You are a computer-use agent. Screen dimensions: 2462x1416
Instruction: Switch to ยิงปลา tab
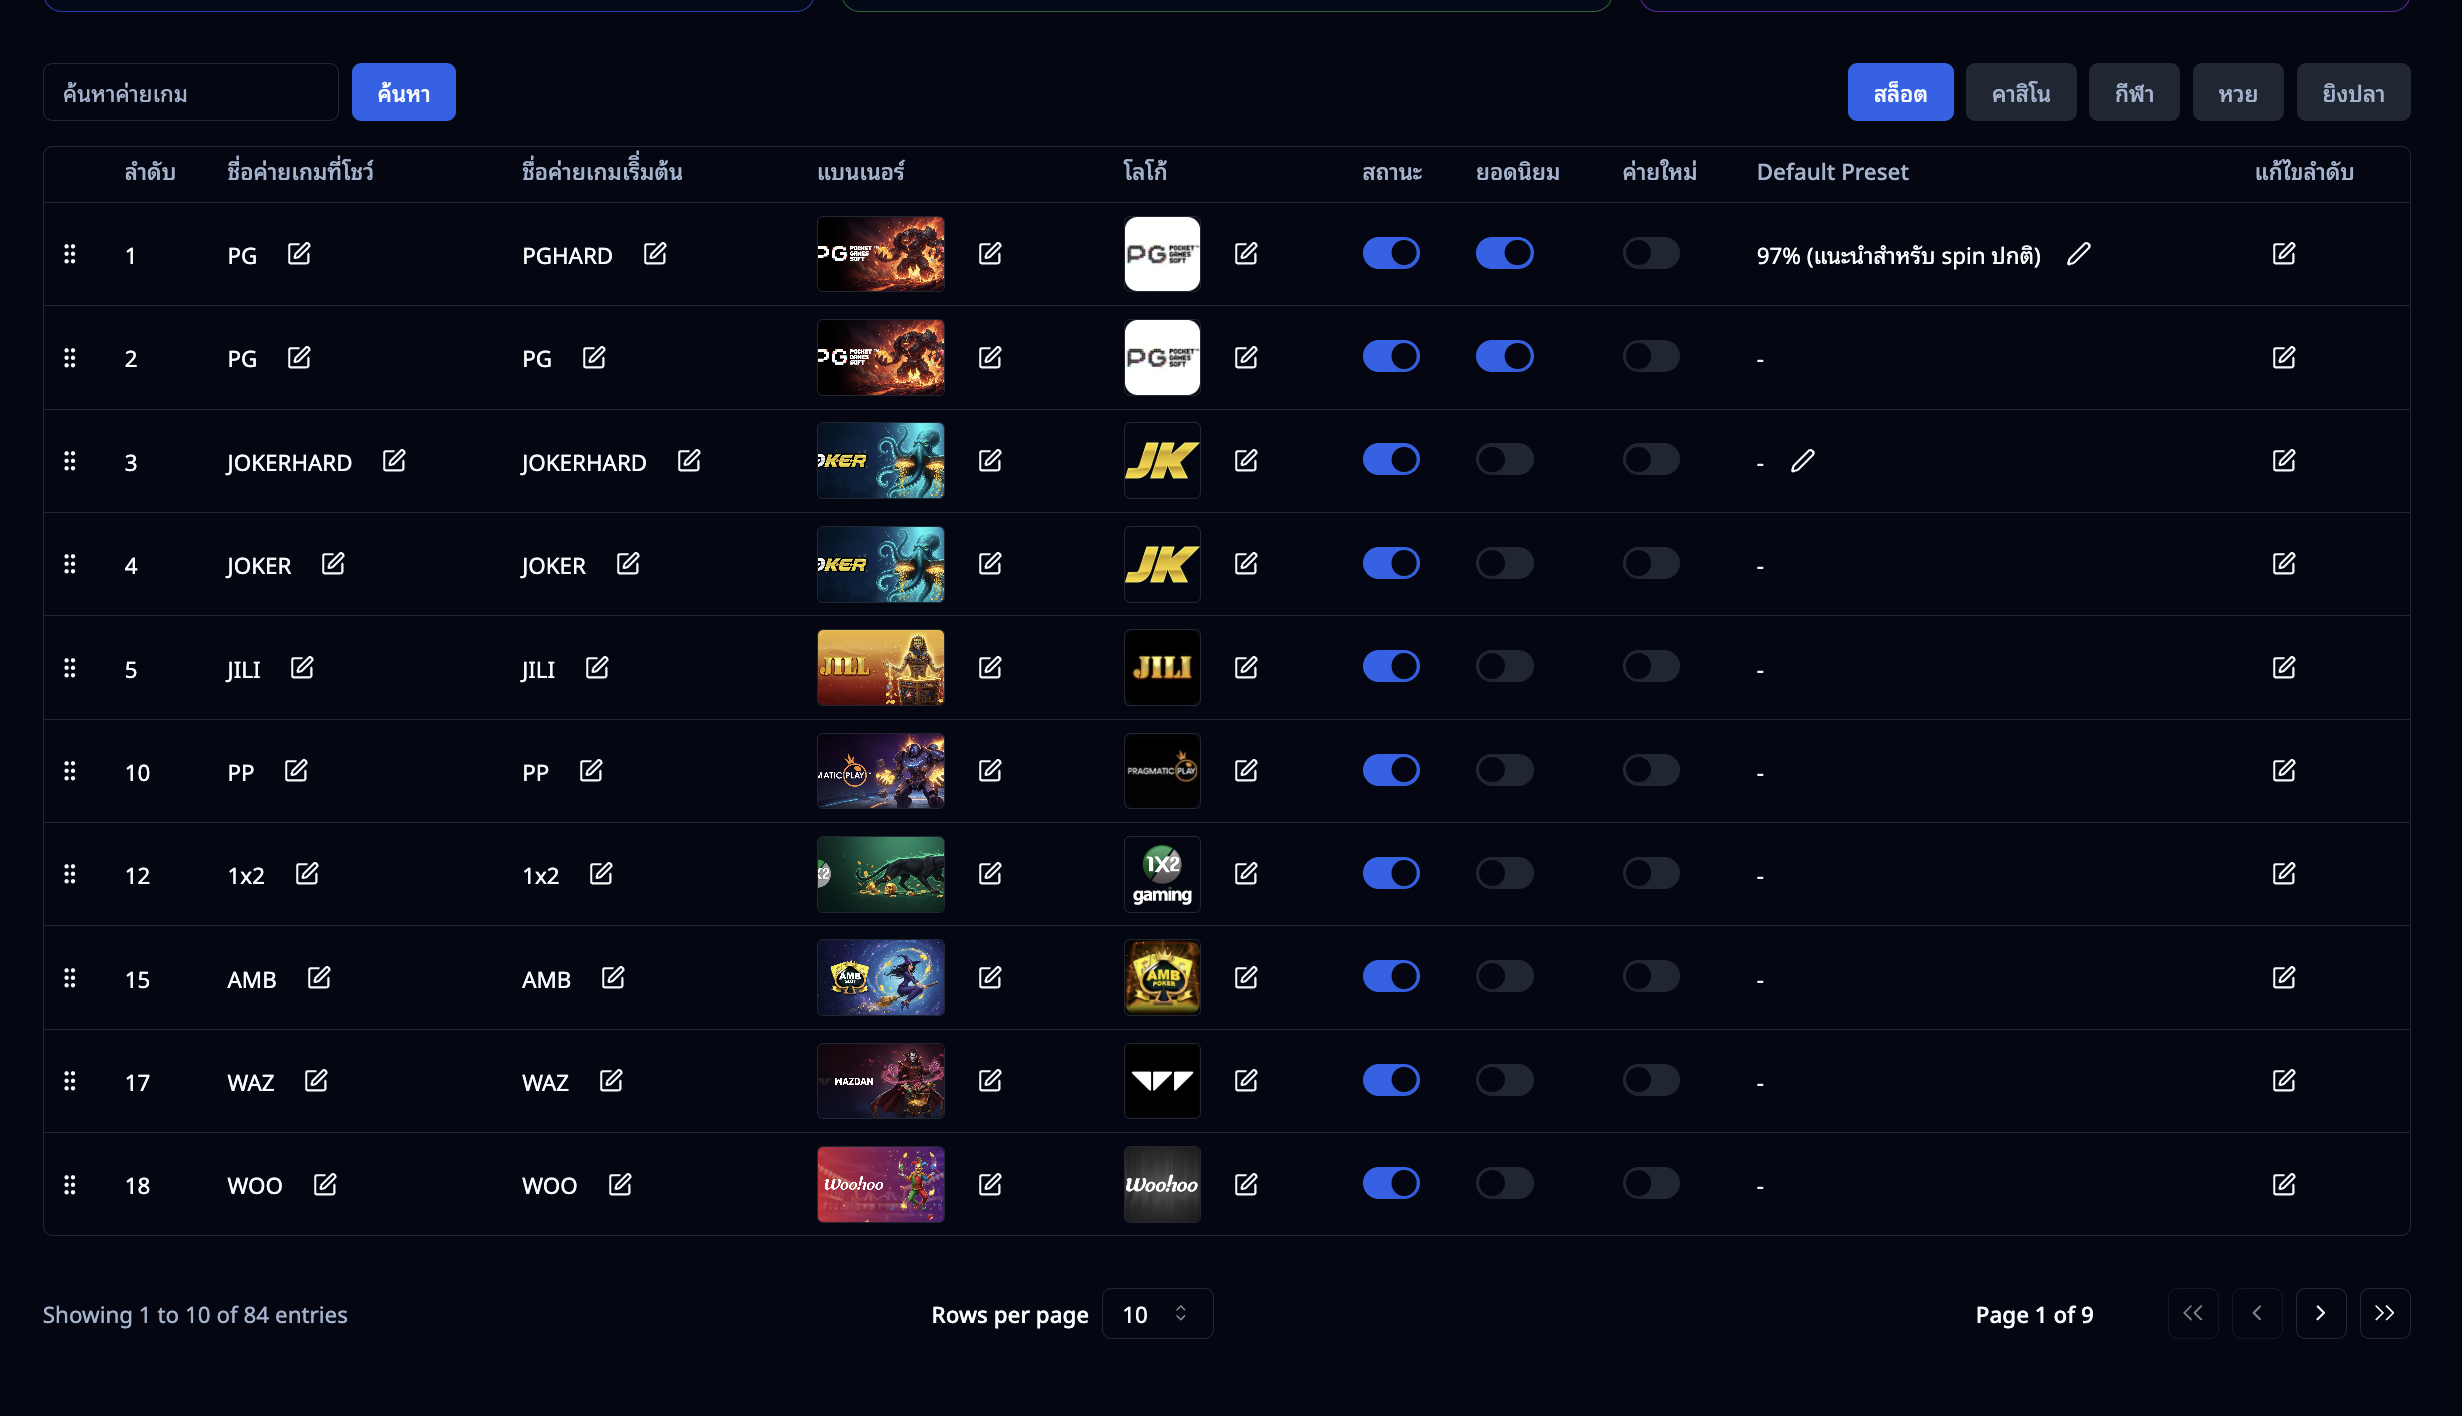[2353, 93]
